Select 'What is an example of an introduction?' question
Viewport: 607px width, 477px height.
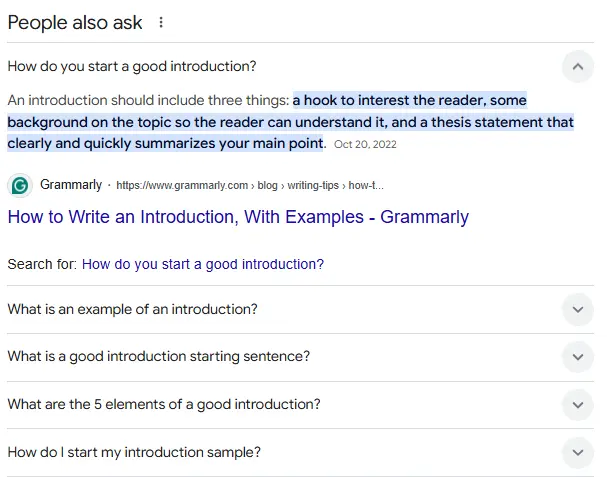point(132,310)
